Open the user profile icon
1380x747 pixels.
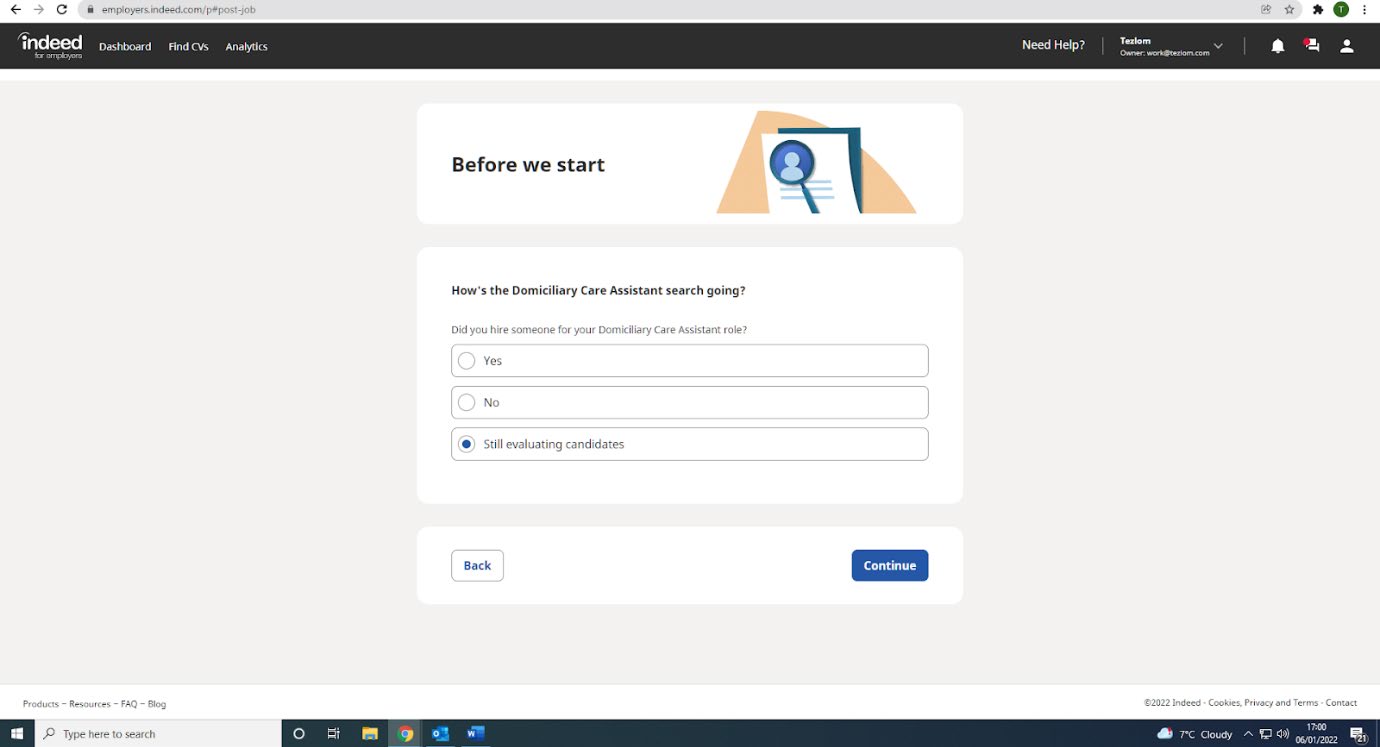[1347, 46]
